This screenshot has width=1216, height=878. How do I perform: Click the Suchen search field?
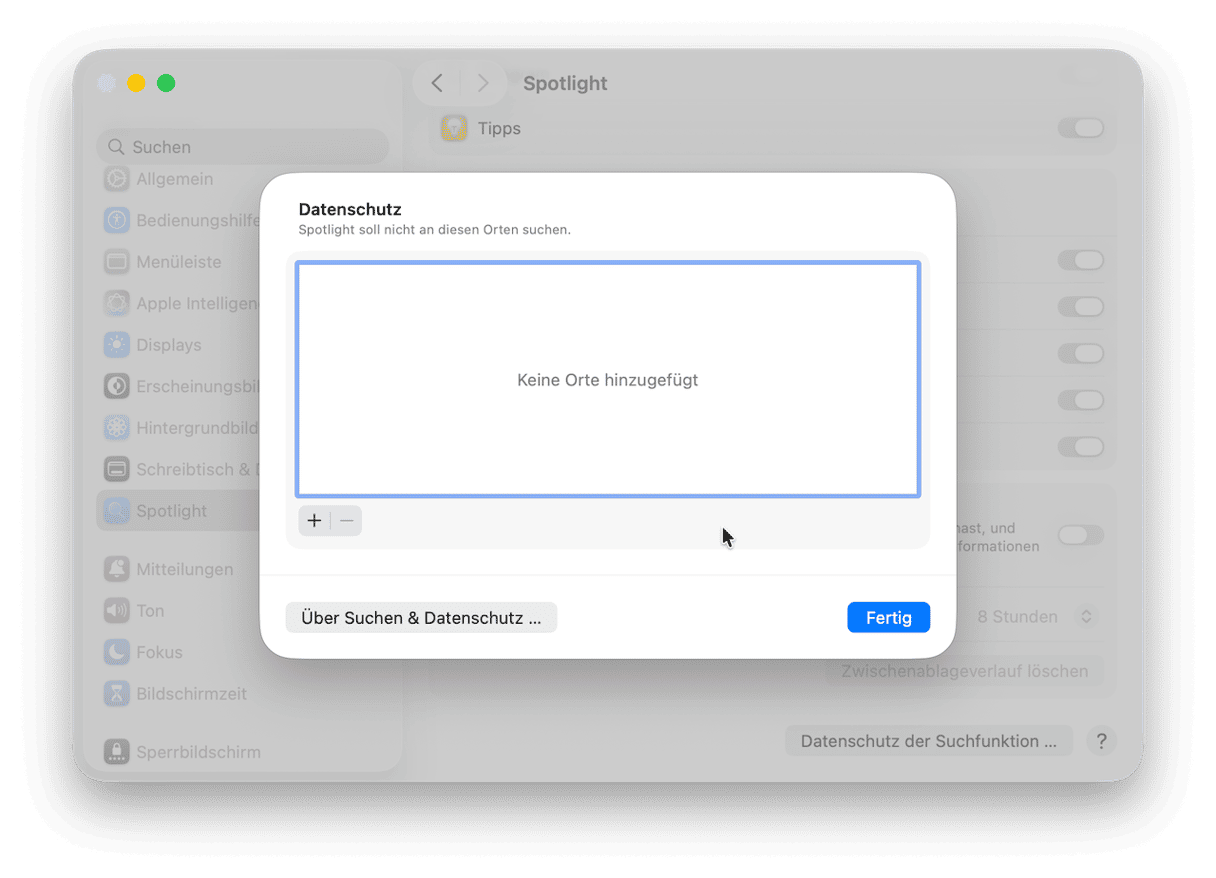(x=243, y=147)
